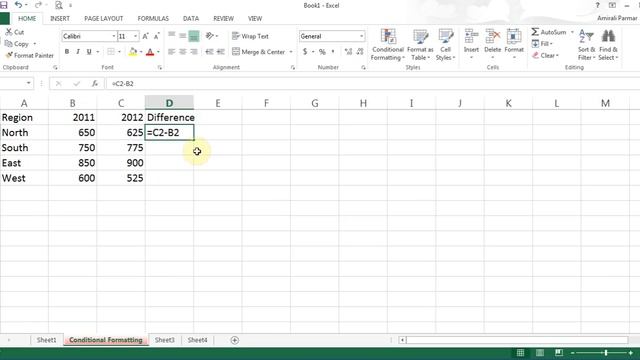The height and width of the screenshot is (360, 640).
Task: Click Merge & Center button
Action: (258, 52)
